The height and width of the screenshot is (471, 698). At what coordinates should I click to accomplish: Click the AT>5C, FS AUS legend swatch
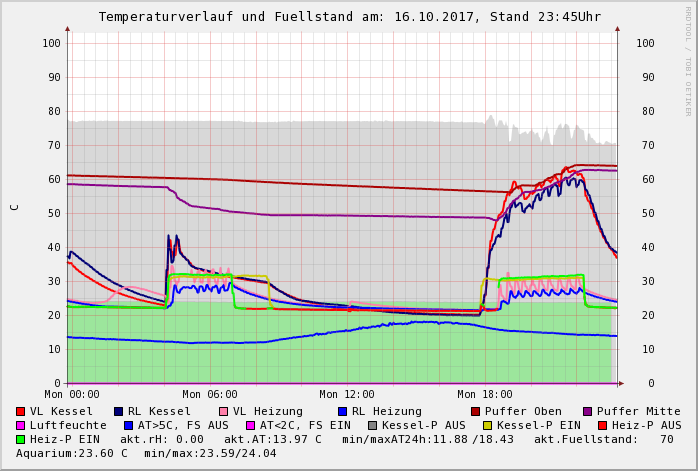tap(126, 425)
